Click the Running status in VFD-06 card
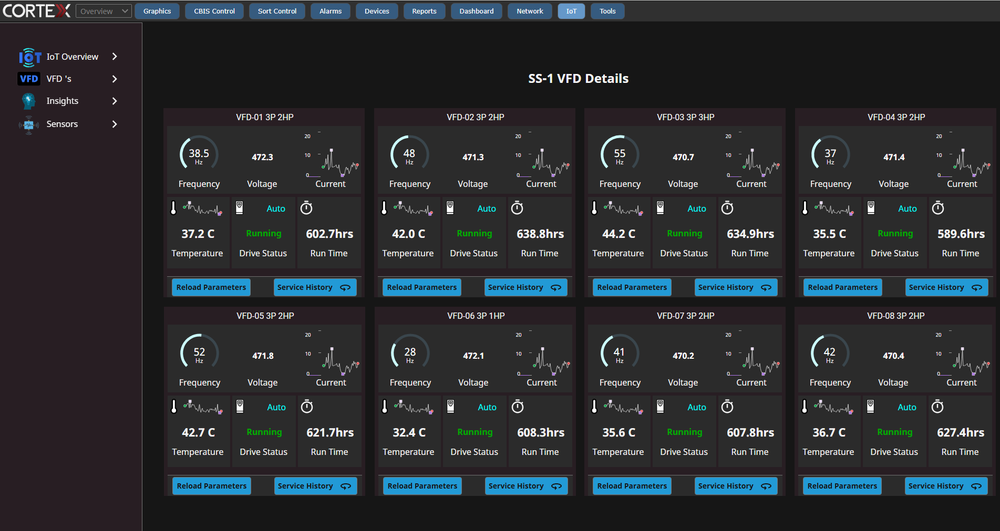This screenshot has width=1000, height=531. (474, 432)
